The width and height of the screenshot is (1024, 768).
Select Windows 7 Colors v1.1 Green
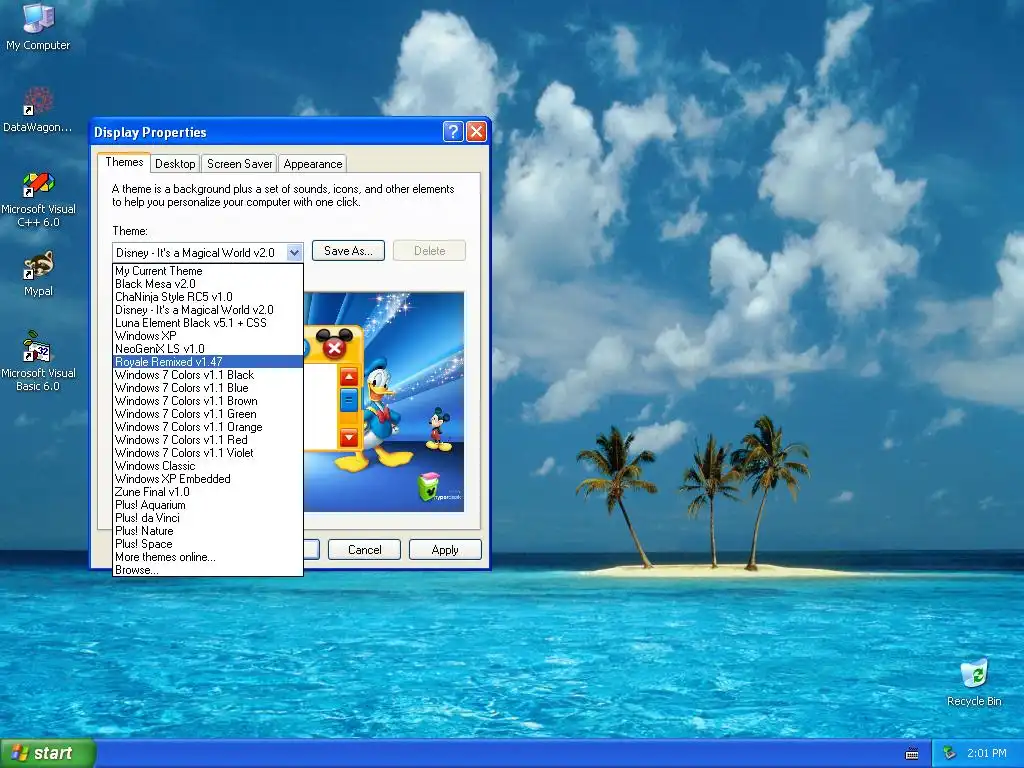click(208, 414)
